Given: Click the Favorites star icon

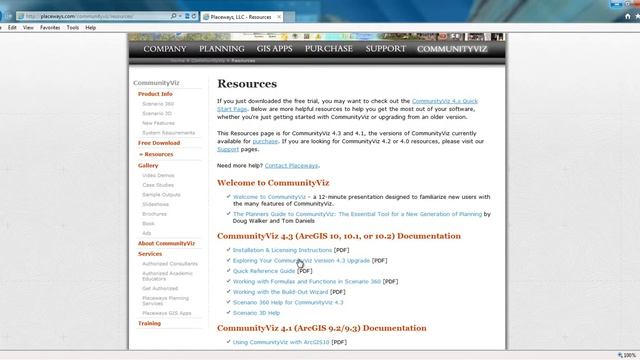Looking at the screenshot, I should pyautogui.click(x=638, y=16).
